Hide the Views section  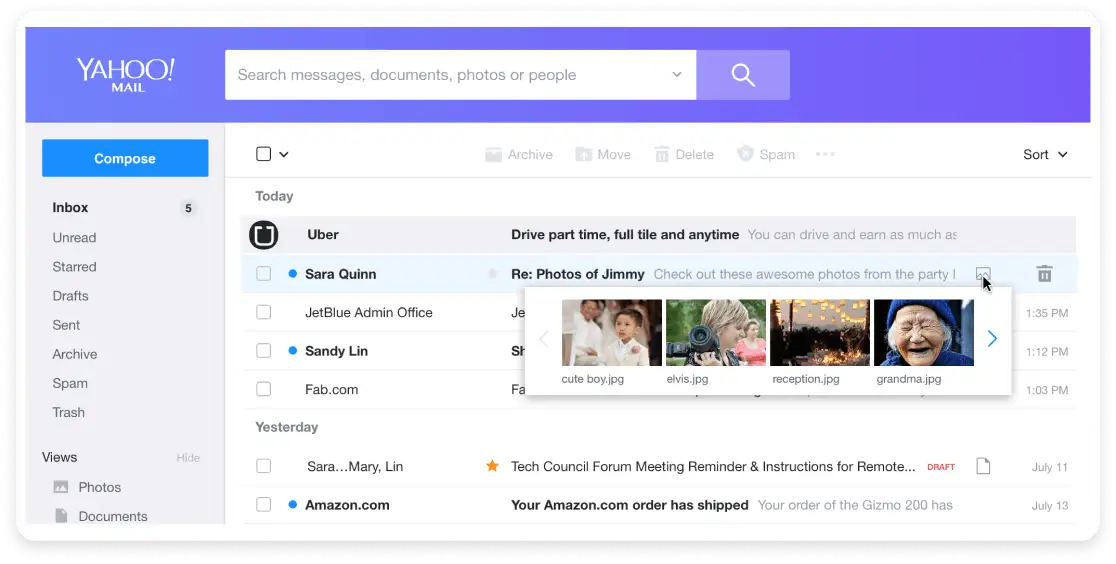(188, 458)
